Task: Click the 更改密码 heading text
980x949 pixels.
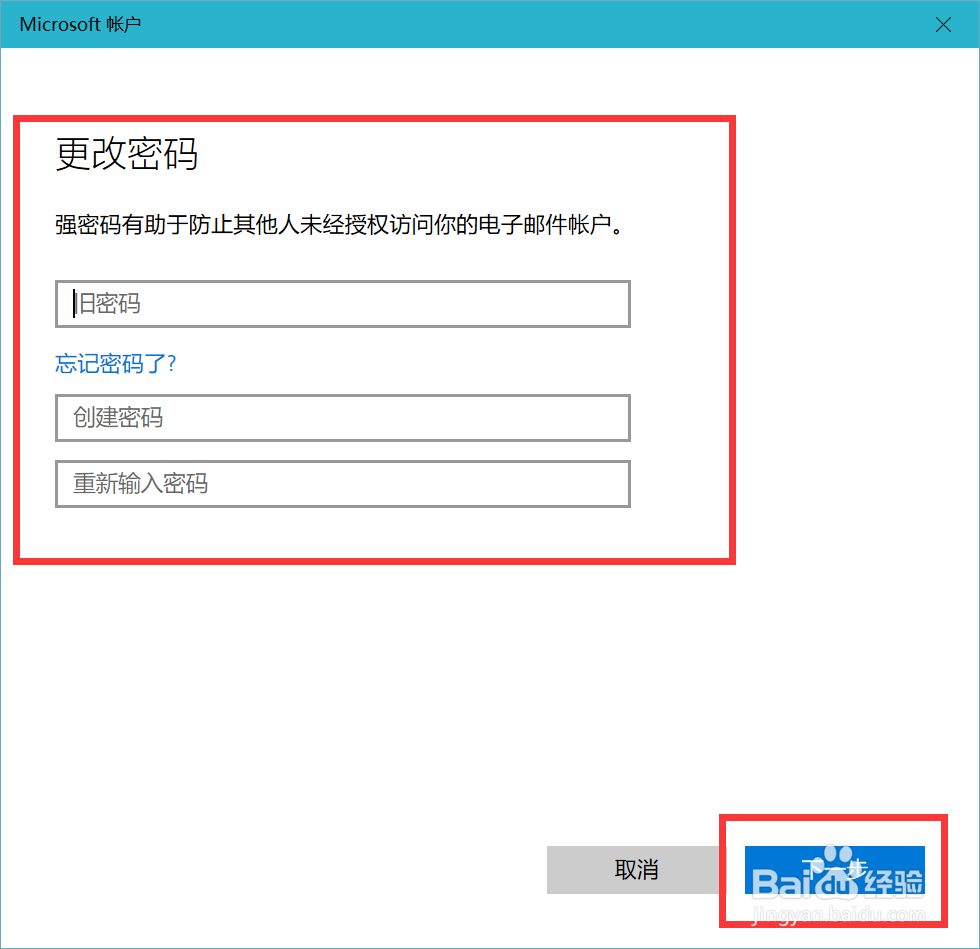Action: tap(127, 154)
